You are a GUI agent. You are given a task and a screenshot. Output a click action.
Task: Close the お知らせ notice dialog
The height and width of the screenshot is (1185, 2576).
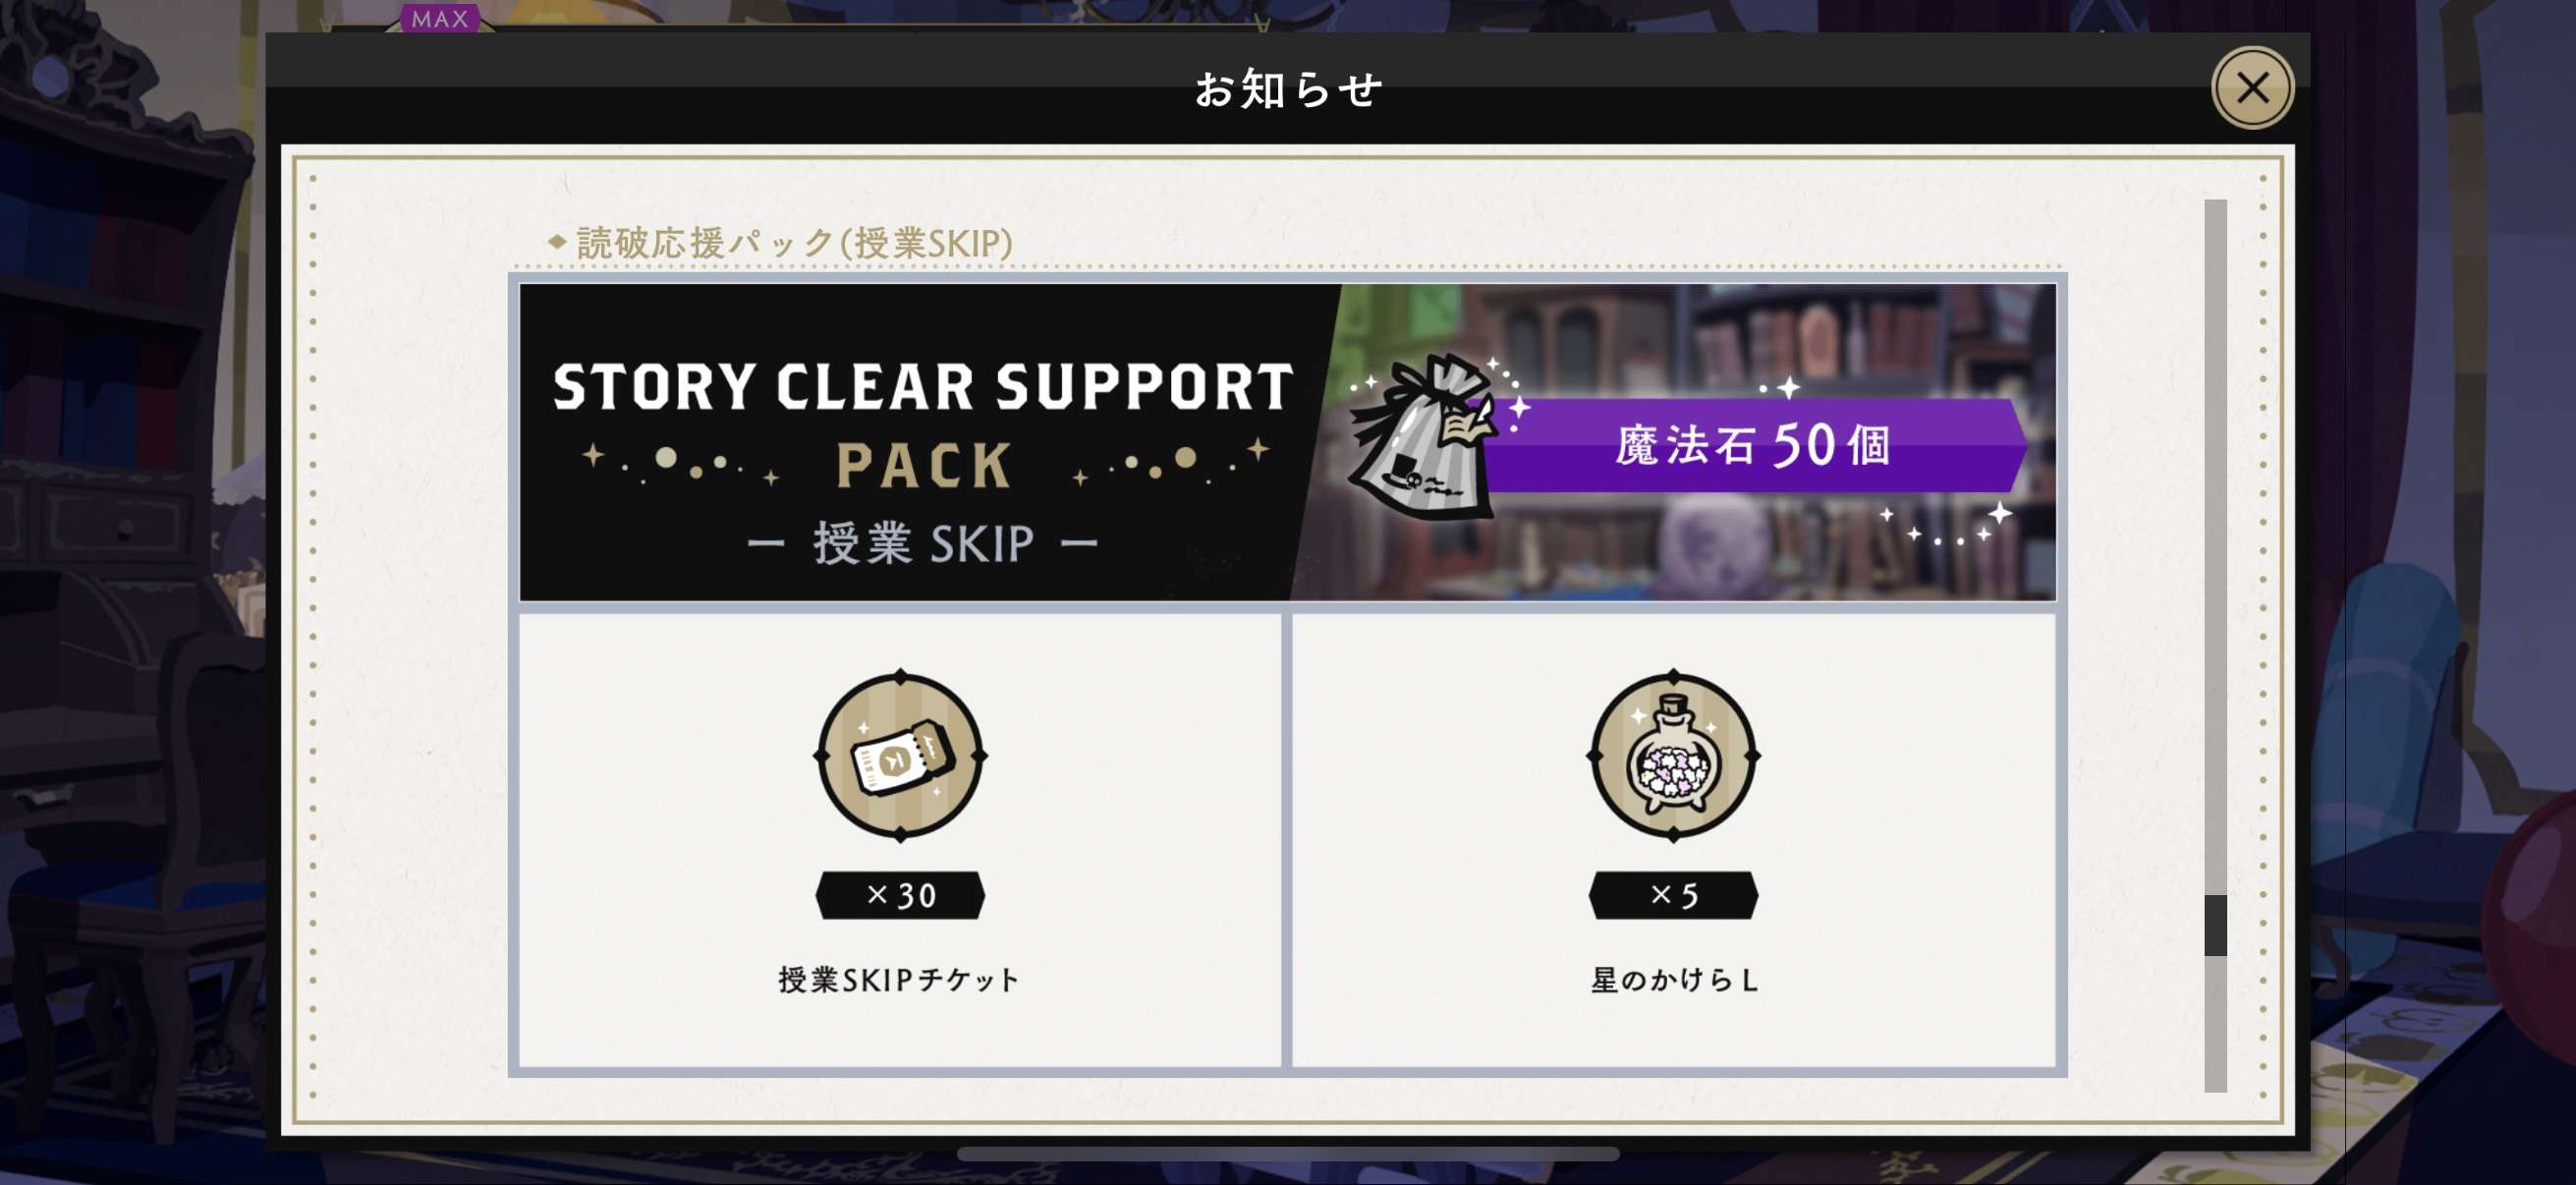point(2252,88)
